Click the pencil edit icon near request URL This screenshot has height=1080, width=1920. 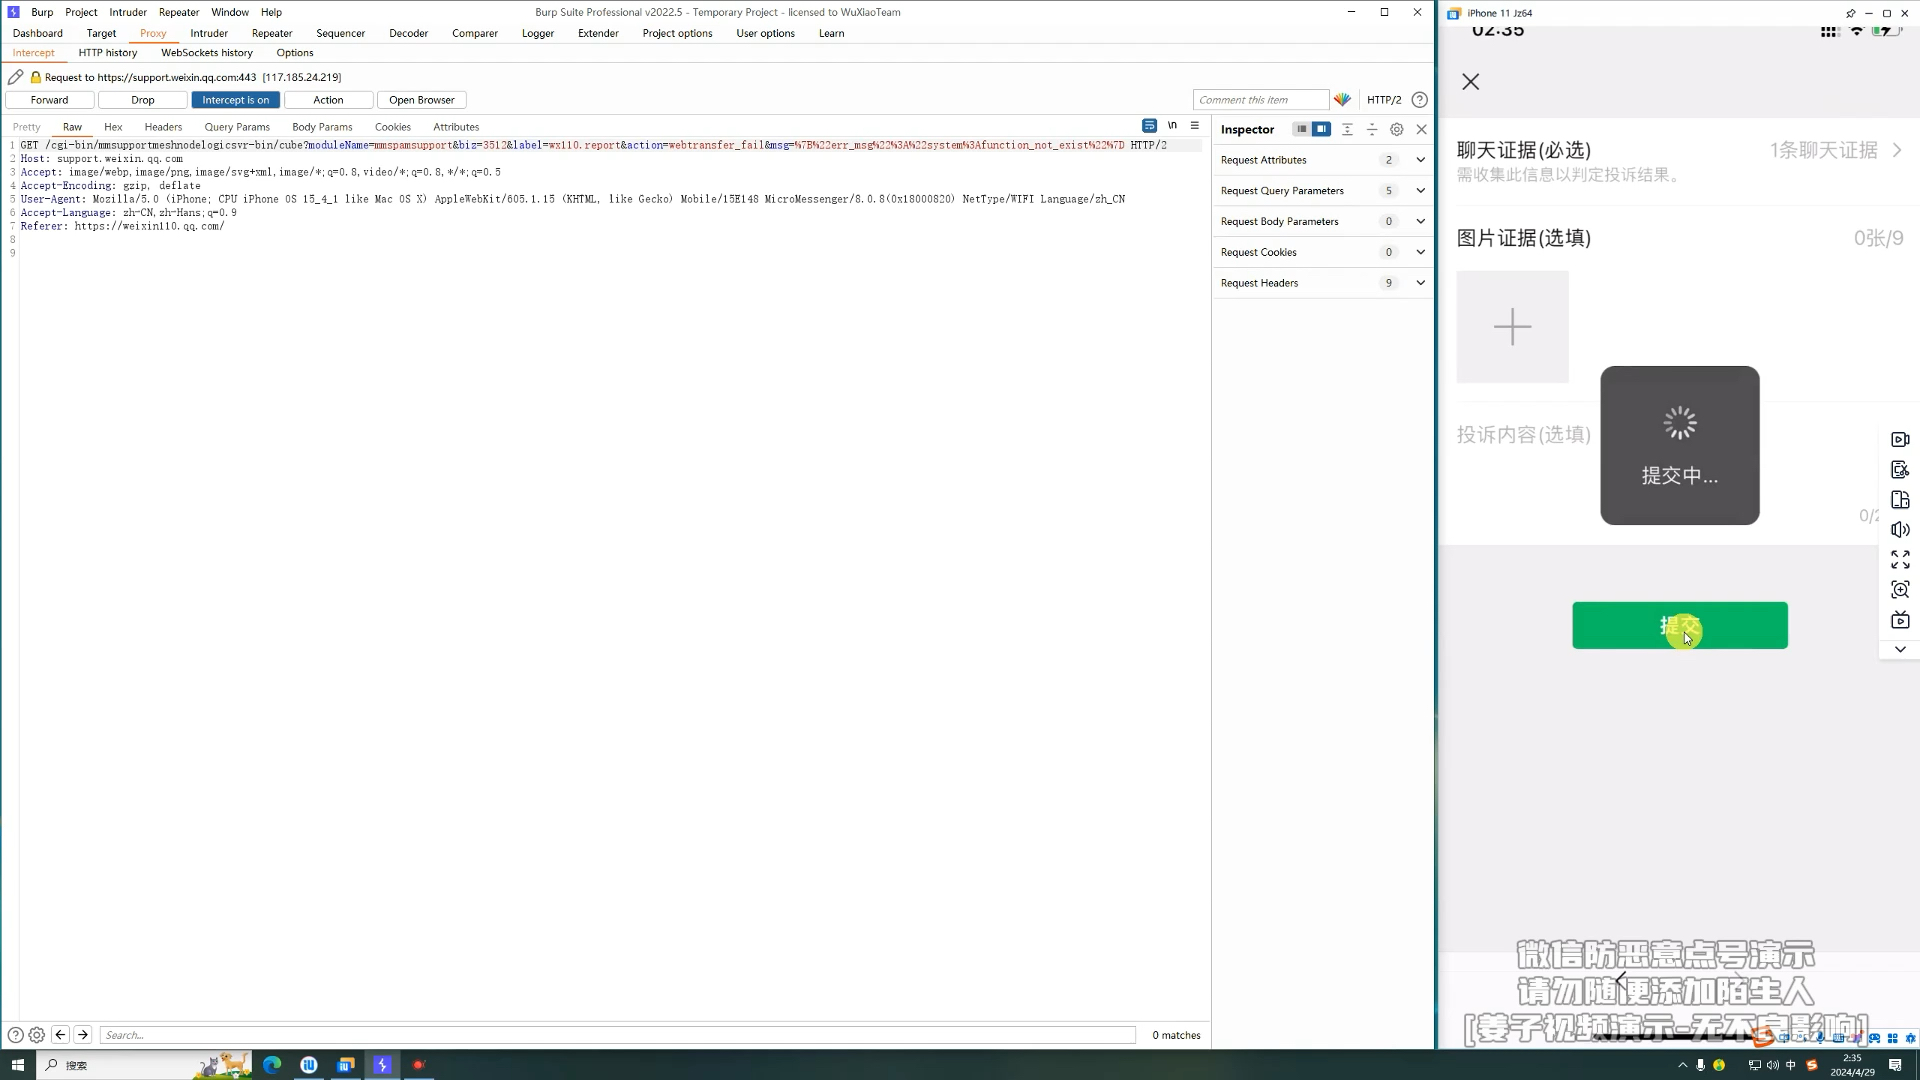[x=15, y=77]
